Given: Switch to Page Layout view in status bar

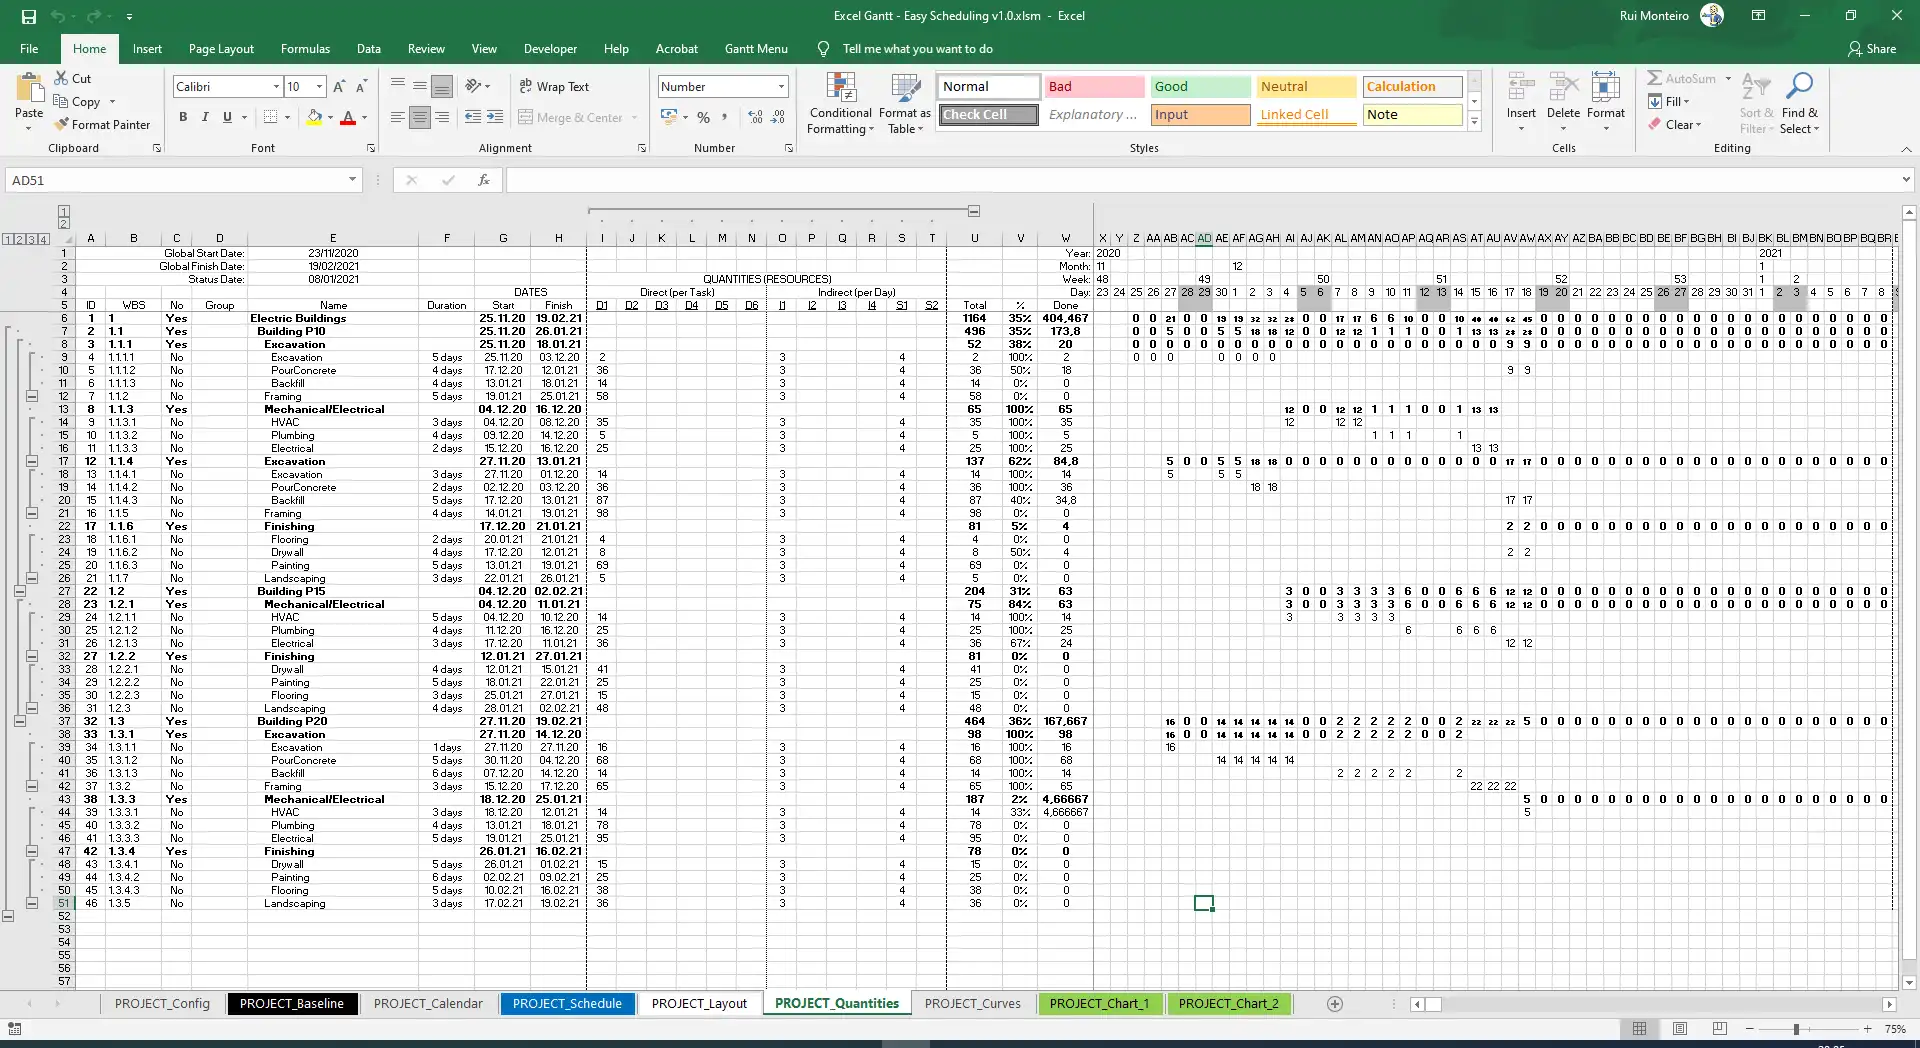Looking at the screenshot, I should tap(1680, 1029).
